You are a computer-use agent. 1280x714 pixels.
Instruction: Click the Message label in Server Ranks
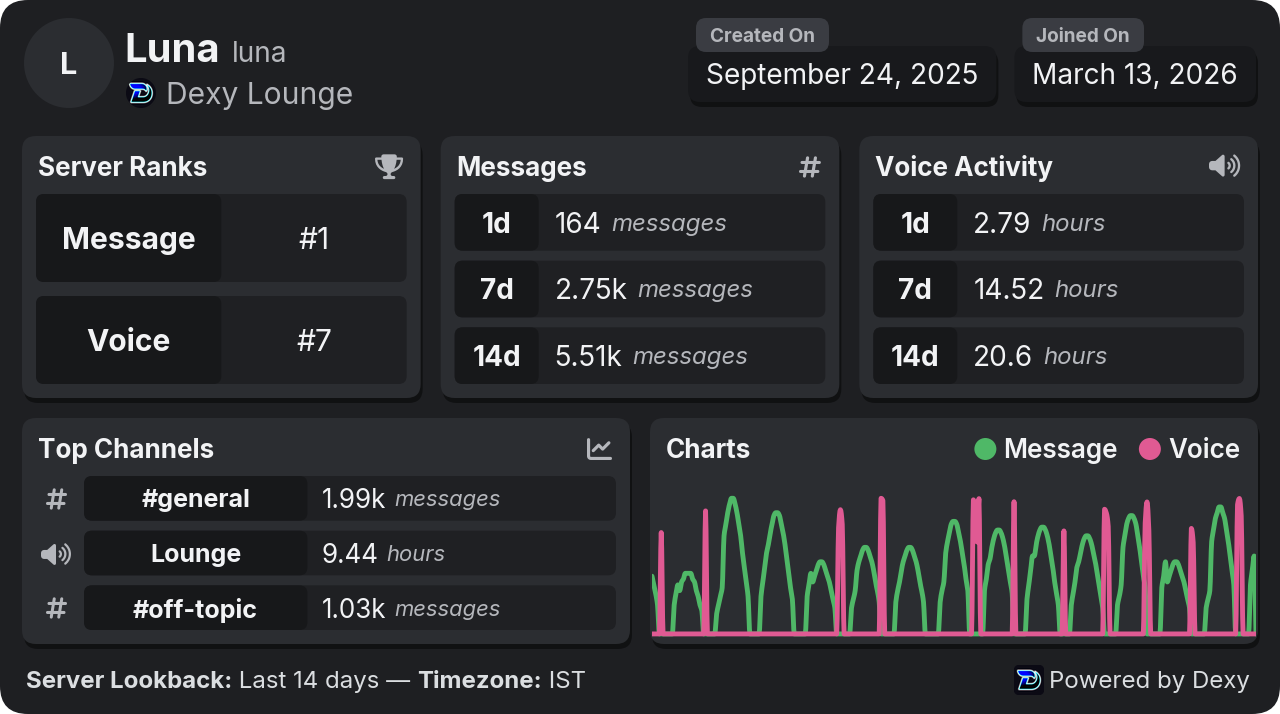pyautogui.click(x=129, y=238)
